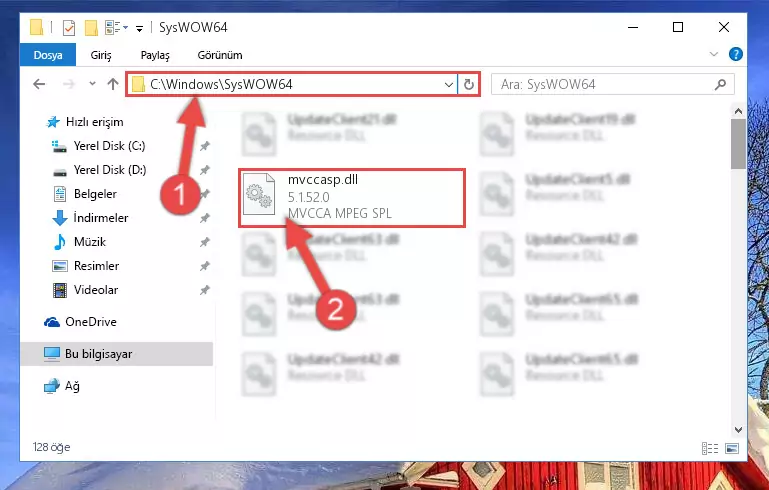Expand the address bar history dropdown
Image resolution: width=769 pixels, height=490 pixels.
(448, 84)
